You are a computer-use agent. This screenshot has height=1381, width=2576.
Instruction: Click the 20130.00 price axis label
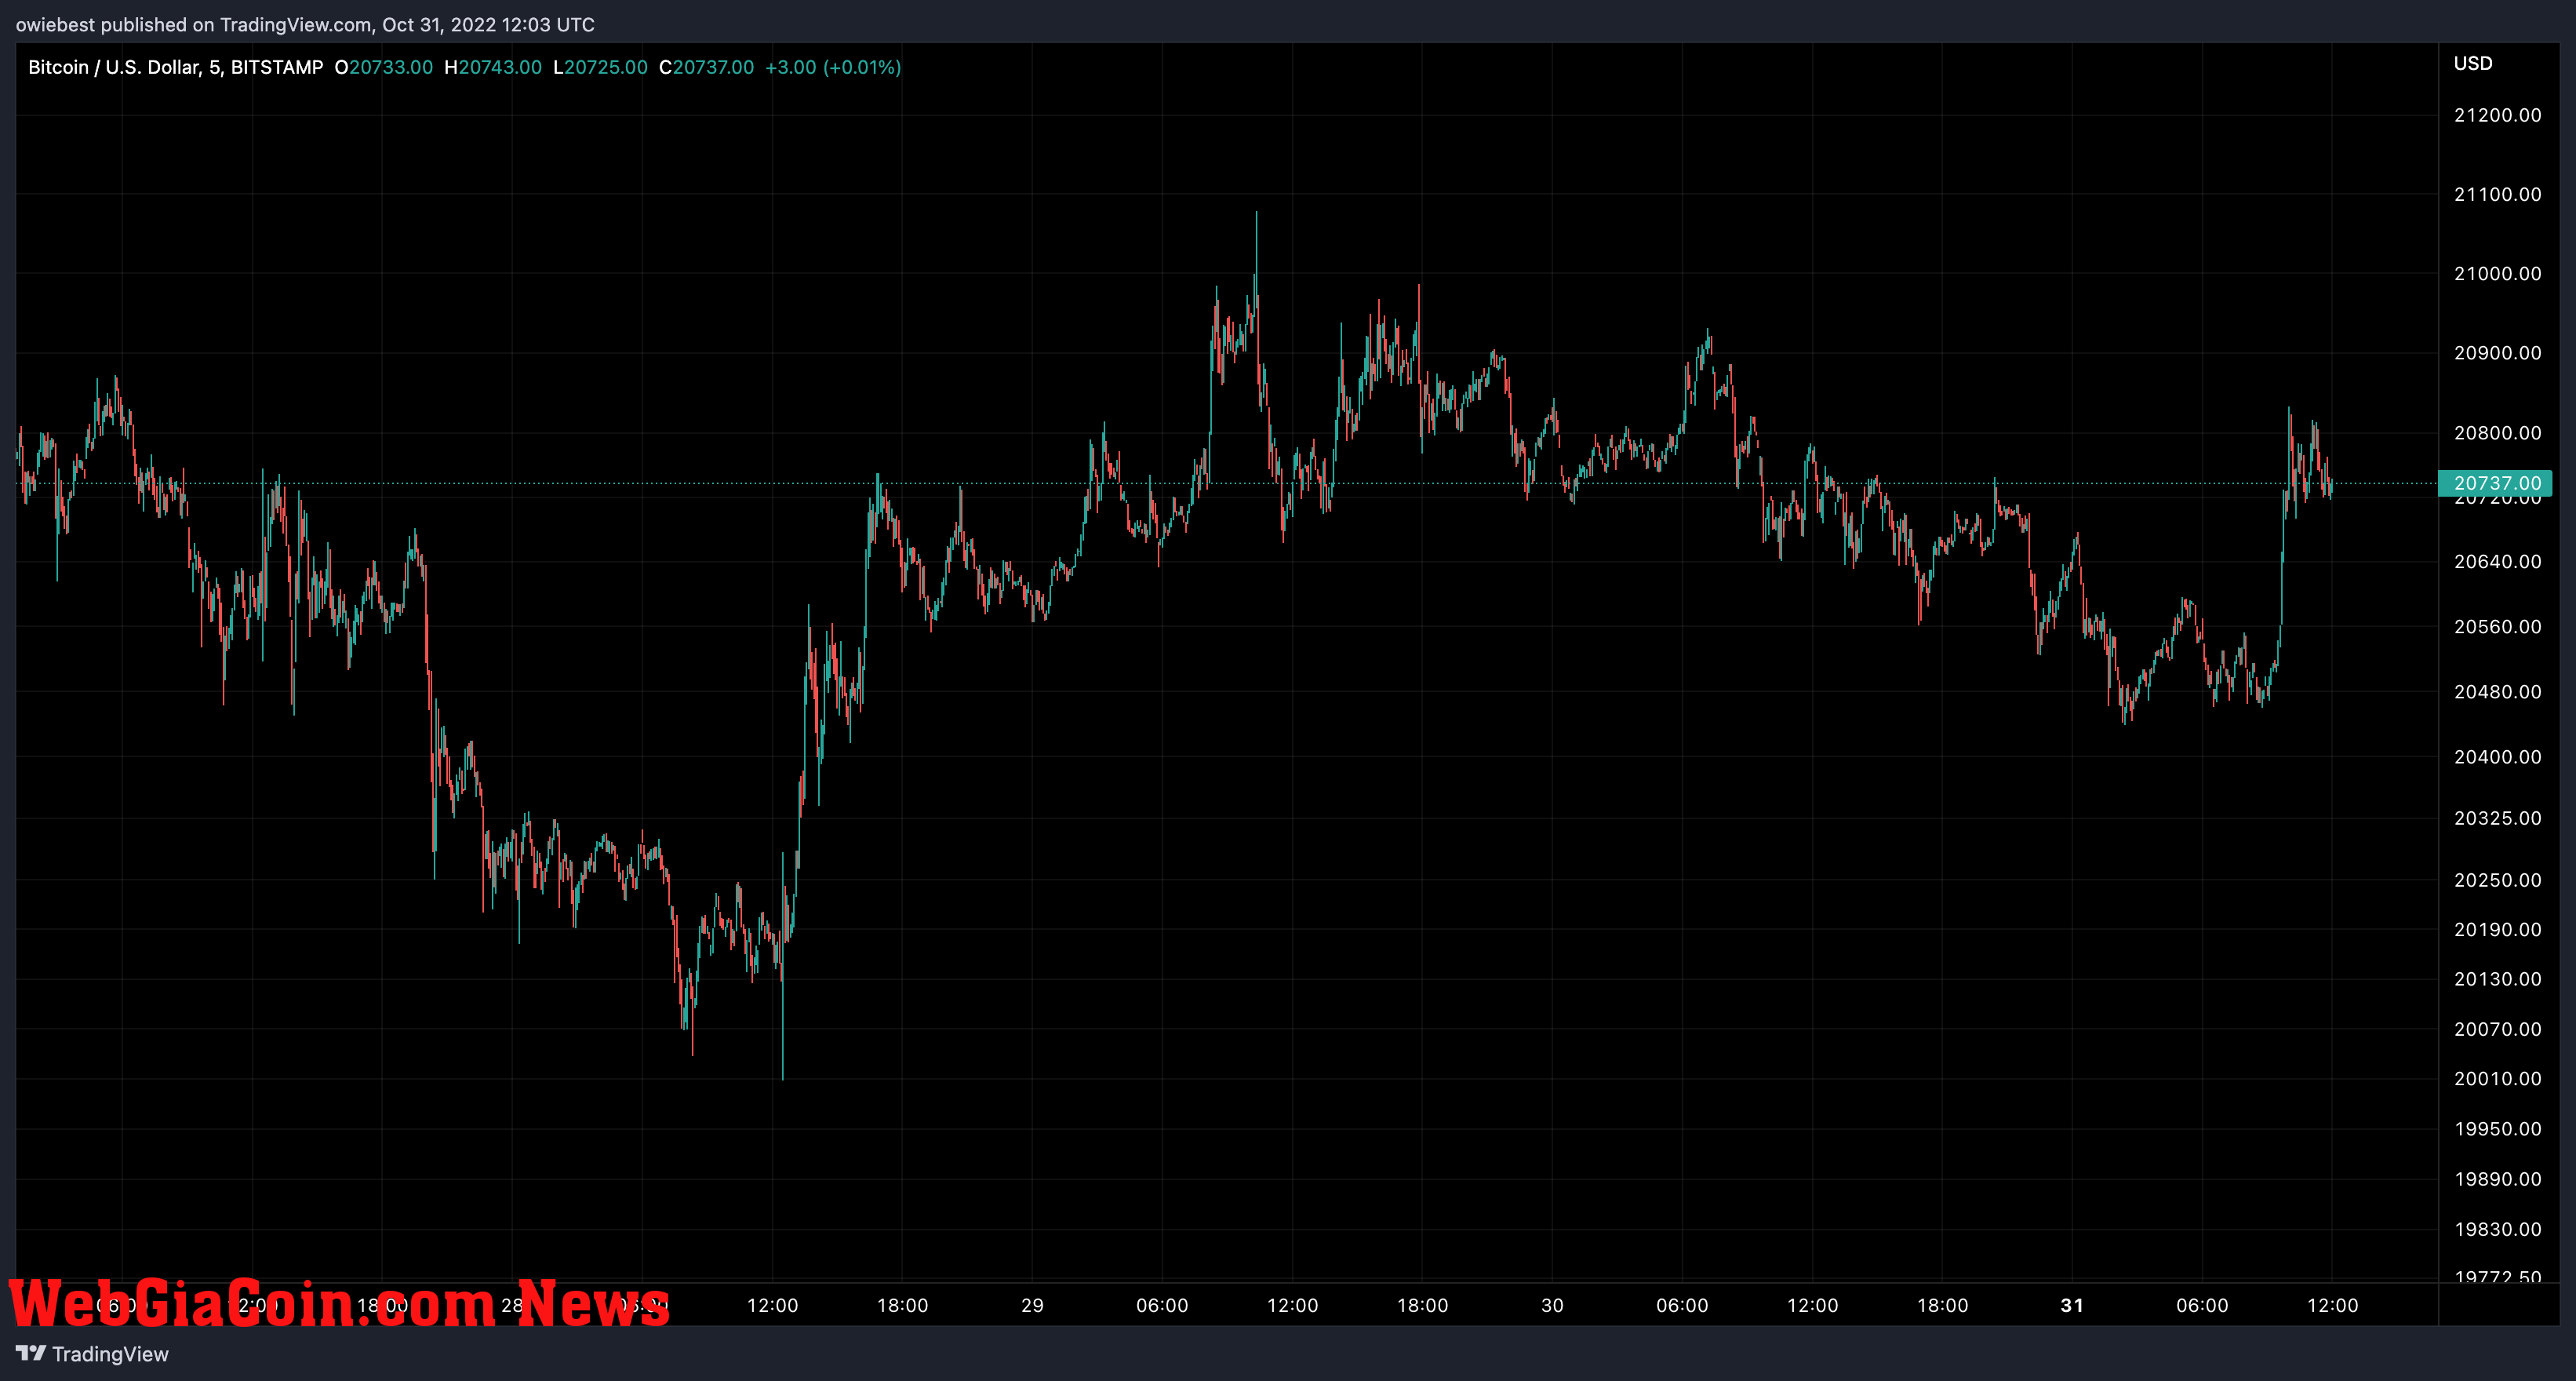pyautogui.click(x=2497, y=978)
